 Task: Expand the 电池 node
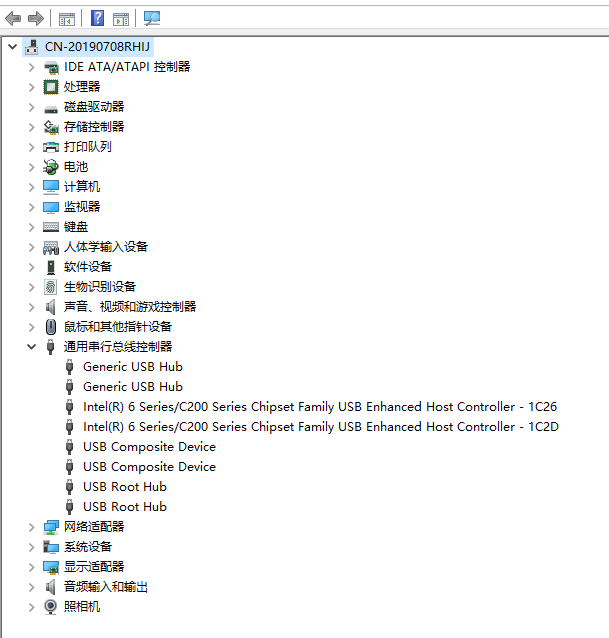pyautogui.click(x=32, y=167)
